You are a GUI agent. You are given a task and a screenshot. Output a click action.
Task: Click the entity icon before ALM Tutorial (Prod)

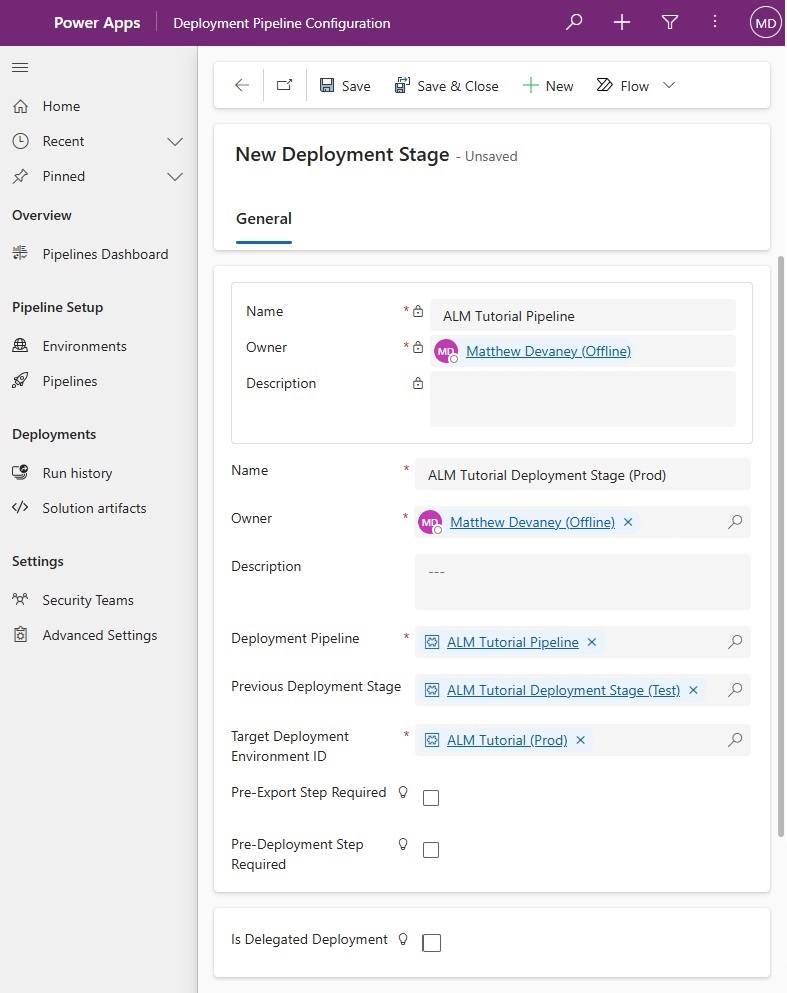click(432, 740)
